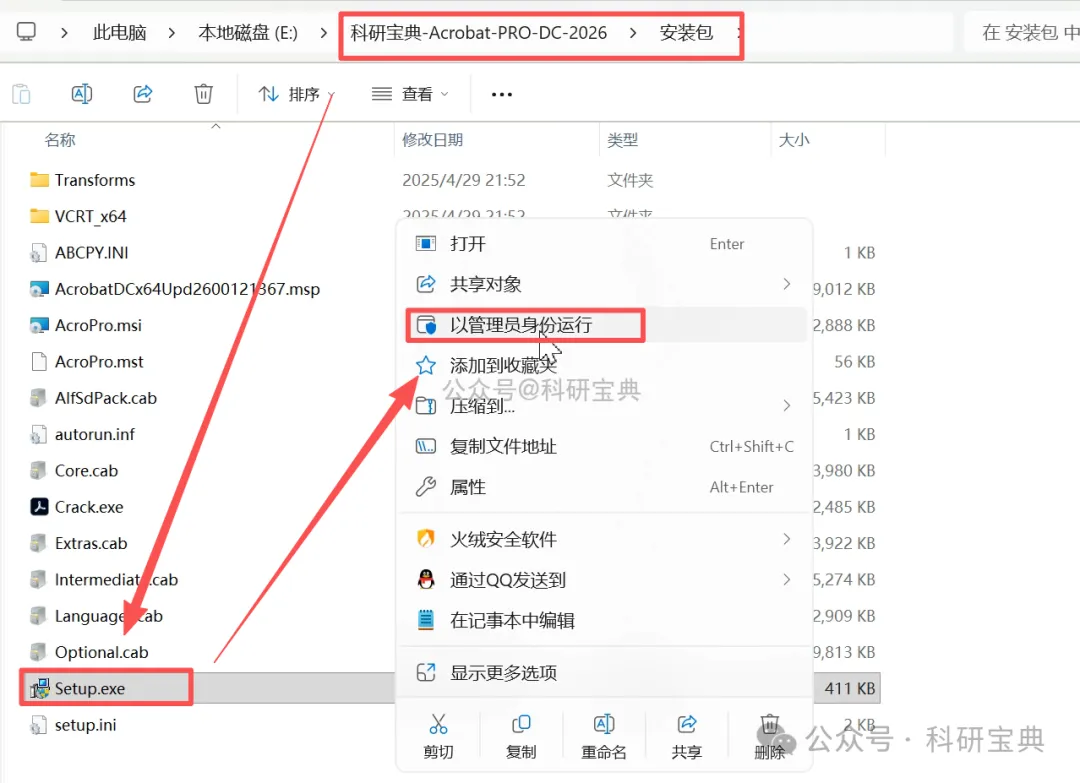Click the 2025/4/29 21:52 date of Transforms

point(464,180)
